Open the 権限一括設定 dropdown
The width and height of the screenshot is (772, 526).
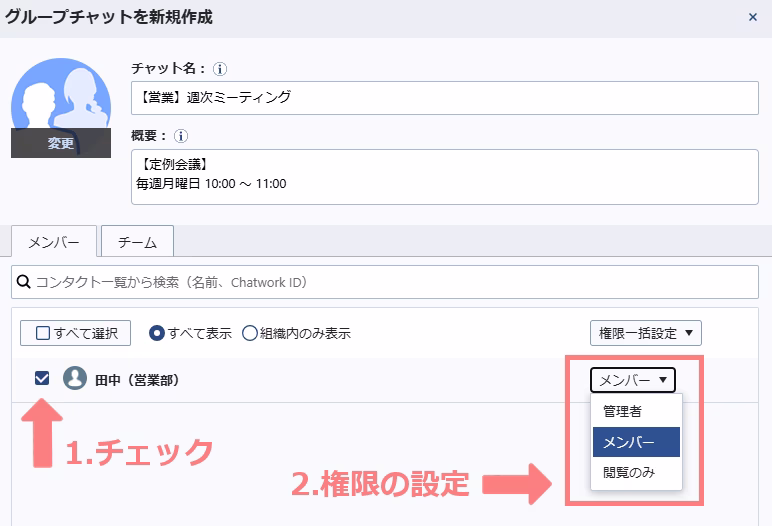coord(645,333)
